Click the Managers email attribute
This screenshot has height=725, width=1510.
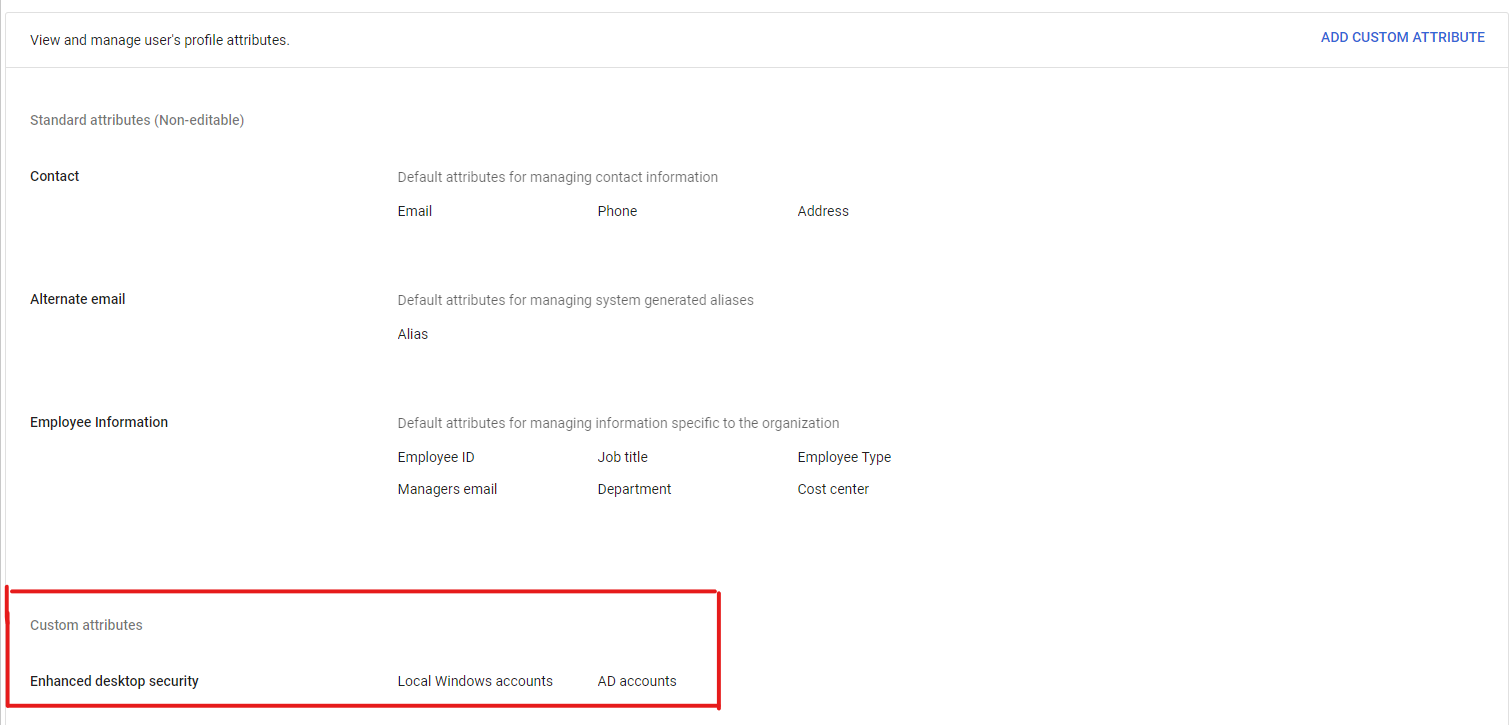[x=447, y=489]
